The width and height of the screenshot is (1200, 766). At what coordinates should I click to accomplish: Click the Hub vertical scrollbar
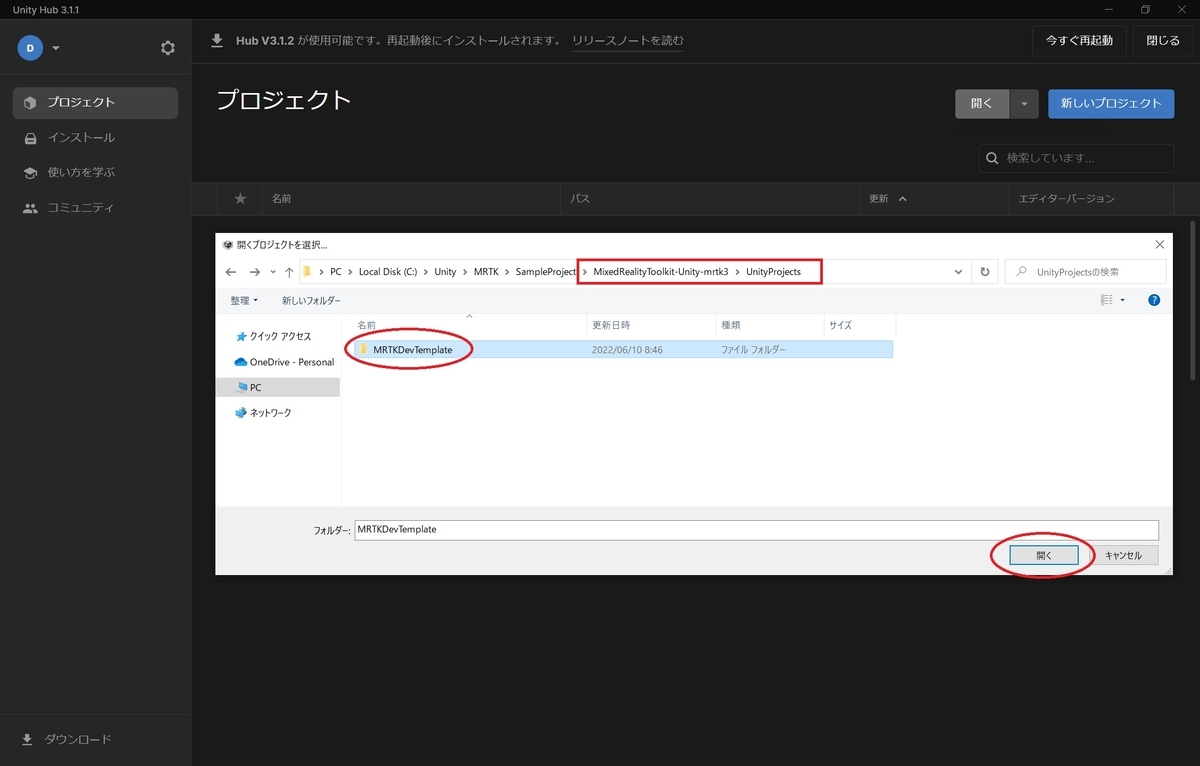(1195, 300)
